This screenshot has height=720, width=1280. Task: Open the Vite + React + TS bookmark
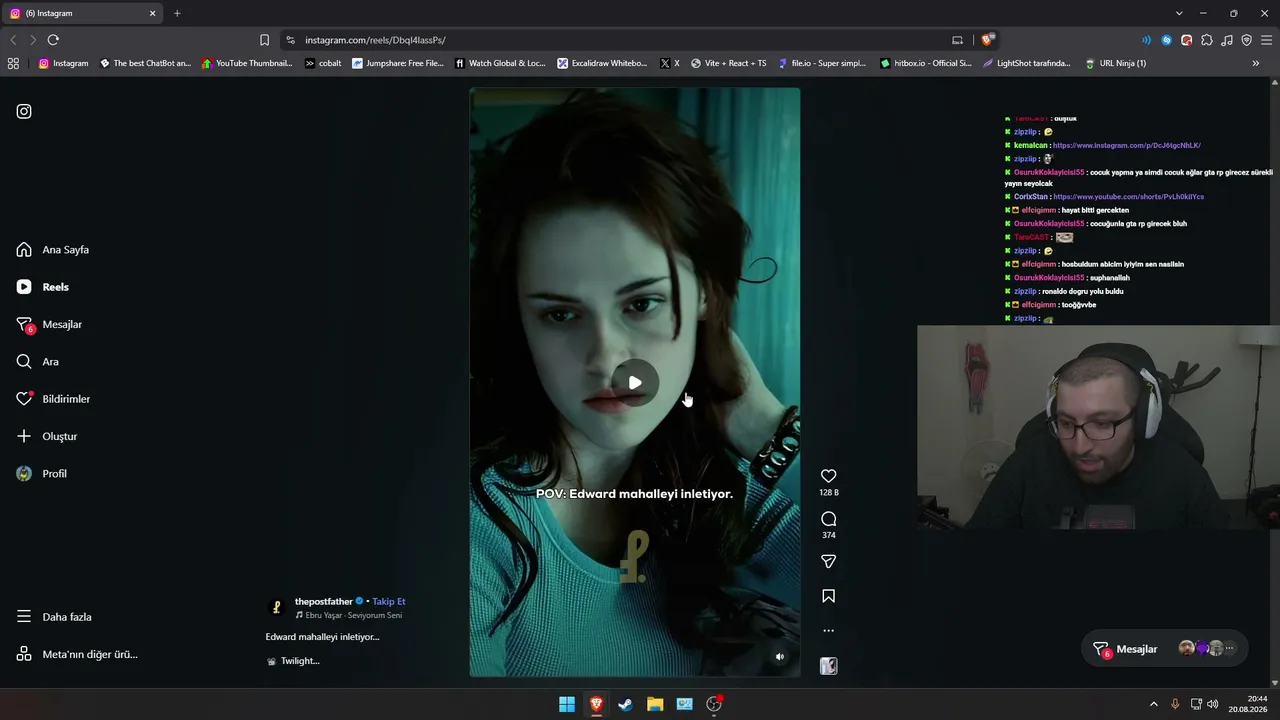[x=729, y=63]
